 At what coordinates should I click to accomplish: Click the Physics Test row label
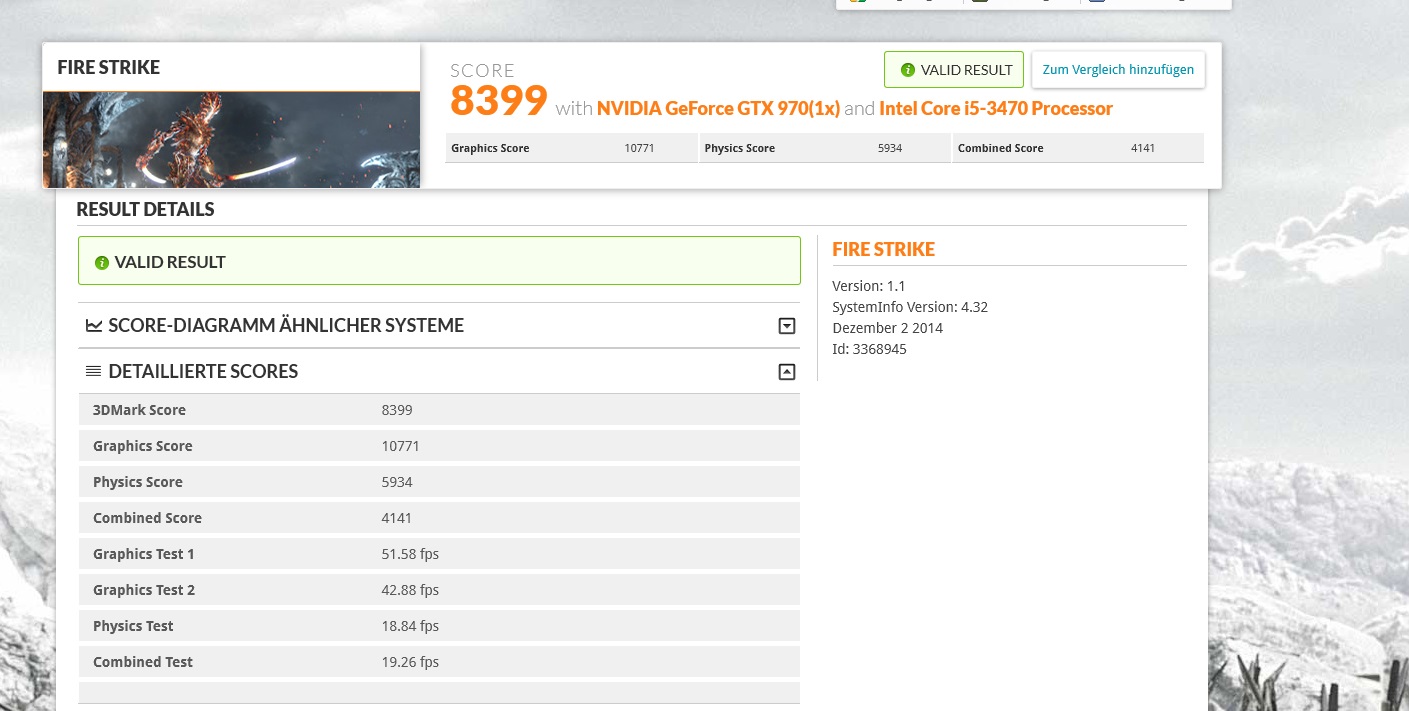tap(133, 626)
